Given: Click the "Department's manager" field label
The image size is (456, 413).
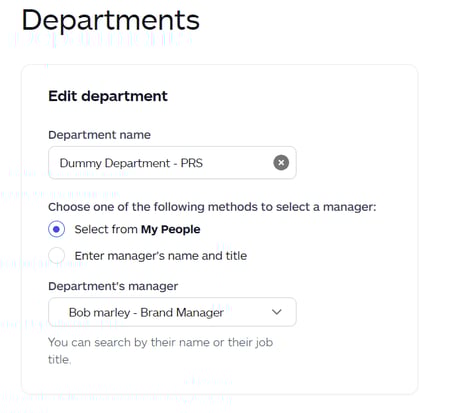Looking at the screenshot, I should (x=113, y=286).
